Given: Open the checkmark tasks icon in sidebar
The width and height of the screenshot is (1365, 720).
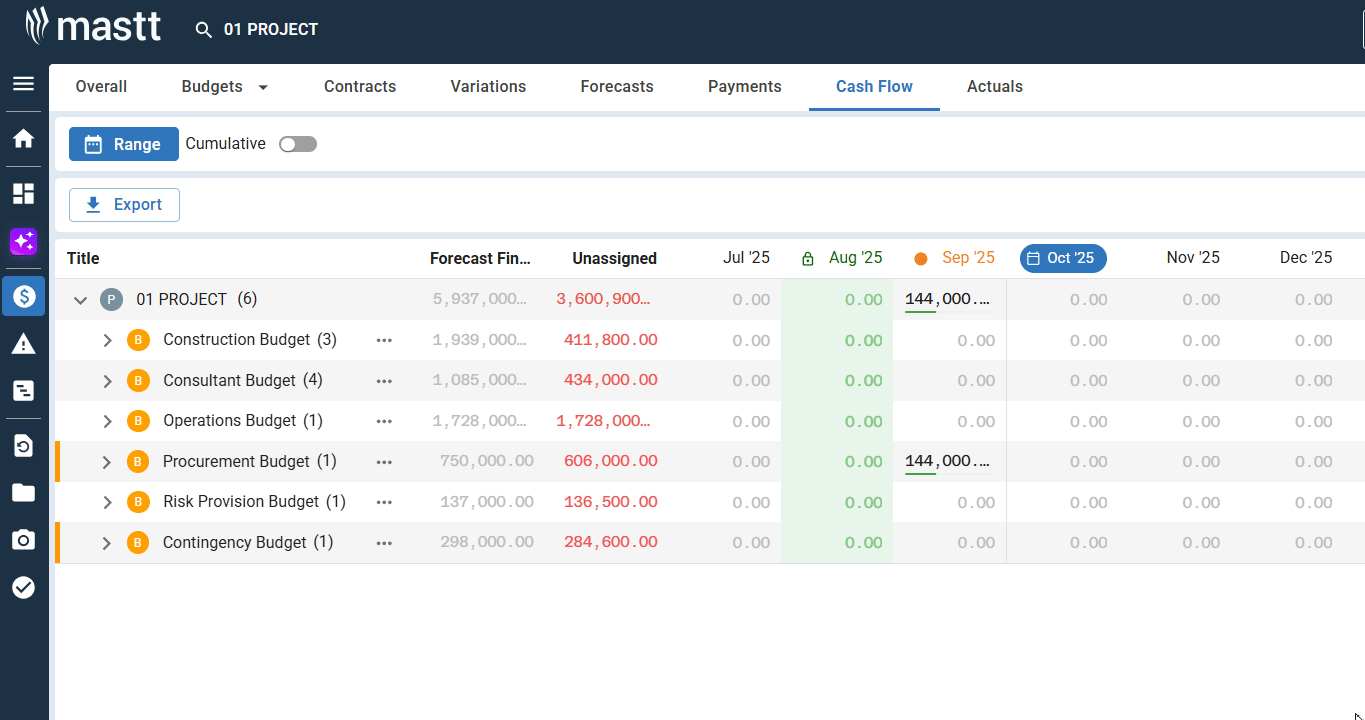Looking at the screenshot, I should tap(23, 587).
